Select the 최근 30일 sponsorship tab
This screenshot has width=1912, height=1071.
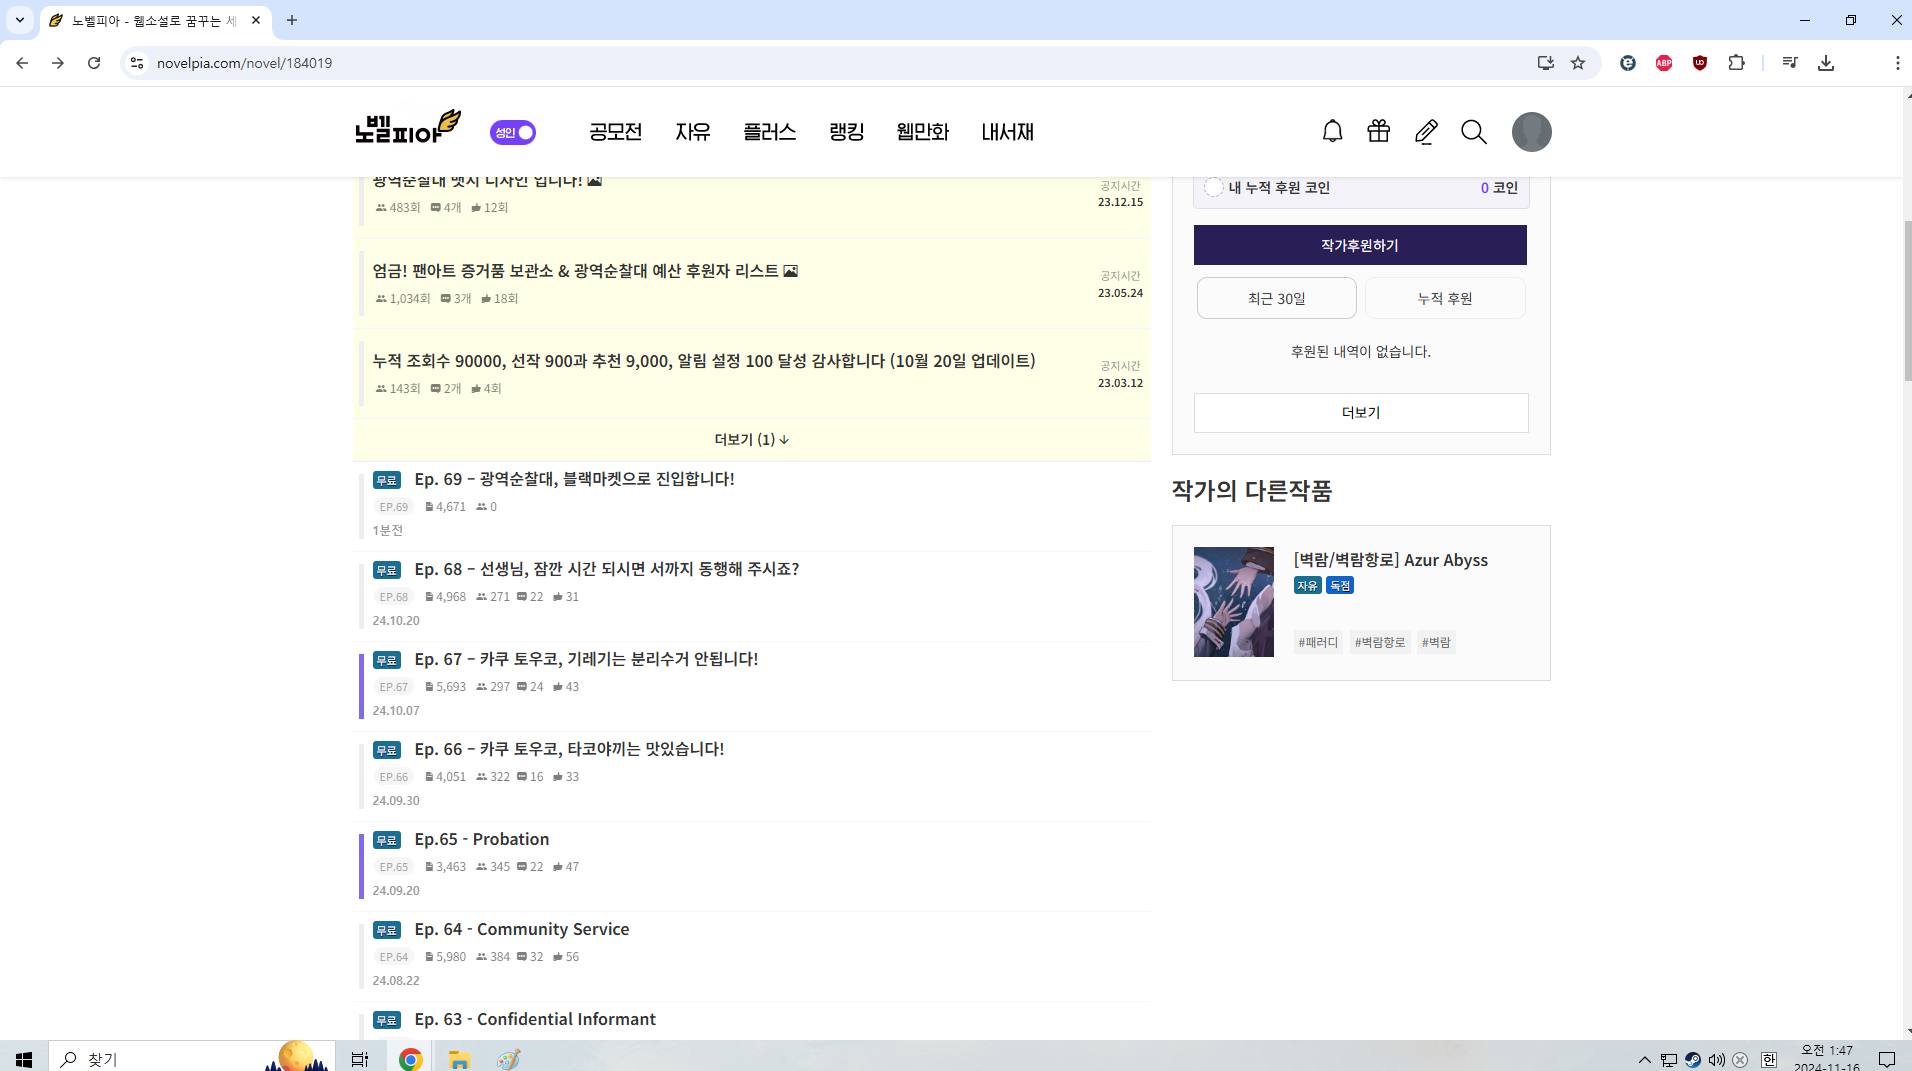point(1276,298)
